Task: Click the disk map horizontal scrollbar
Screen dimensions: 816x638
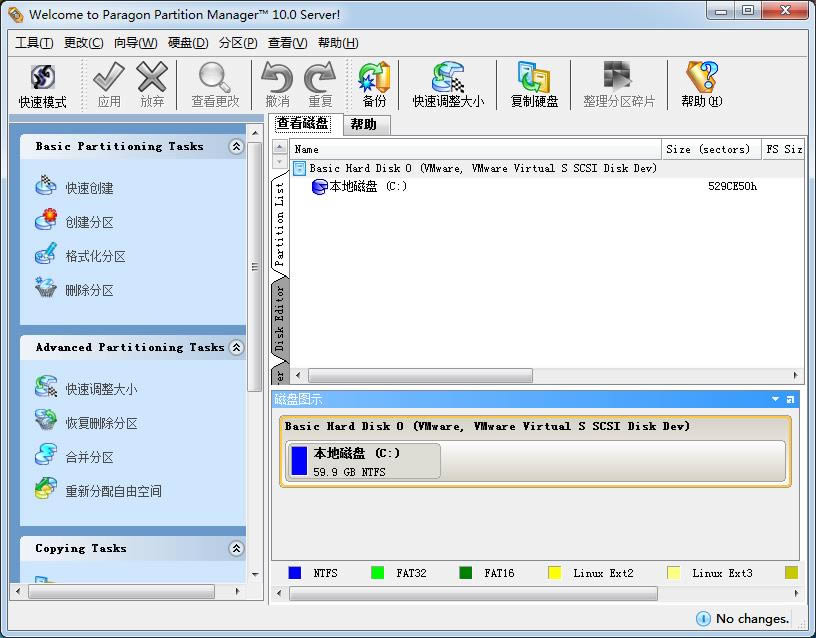Action: 473,593
